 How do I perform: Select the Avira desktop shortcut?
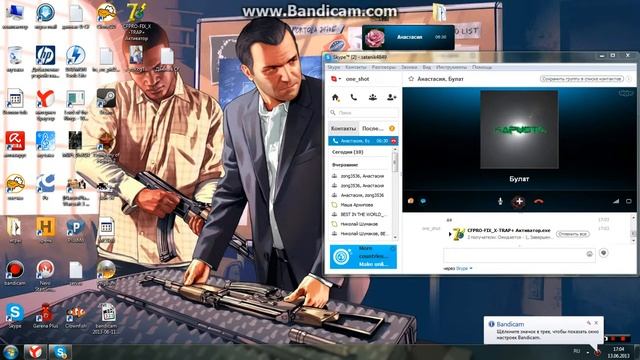pos(15,144)
